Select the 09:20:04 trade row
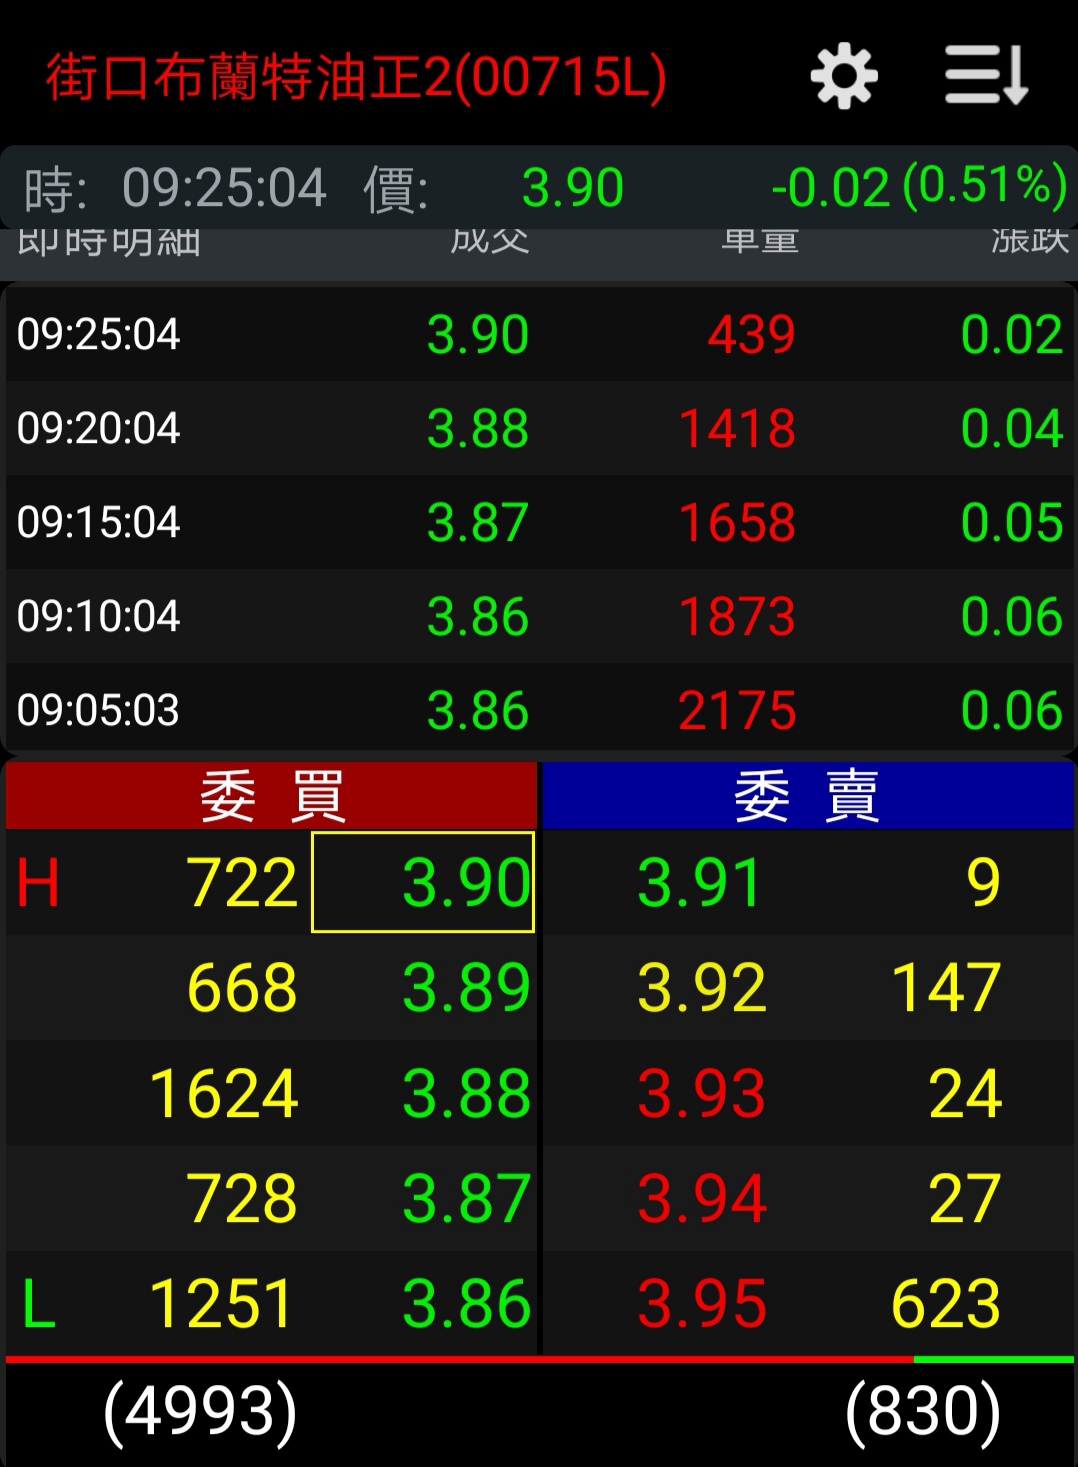The image size is (1078, 1467). 539,428
